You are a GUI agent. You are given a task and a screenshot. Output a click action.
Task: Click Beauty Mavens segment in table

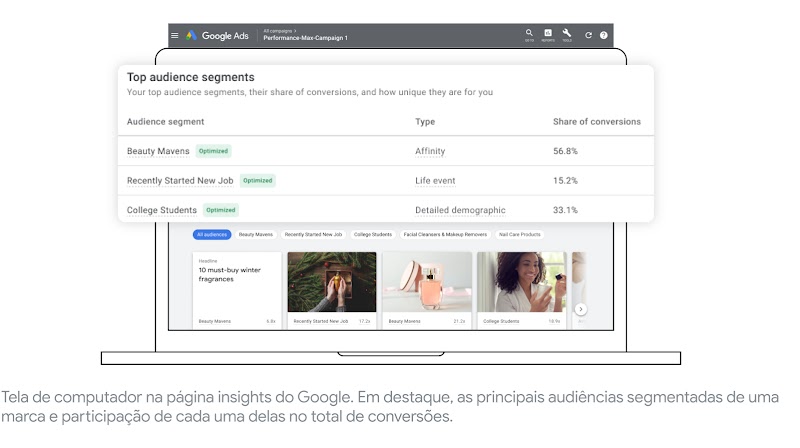click(x=158, y=151)
